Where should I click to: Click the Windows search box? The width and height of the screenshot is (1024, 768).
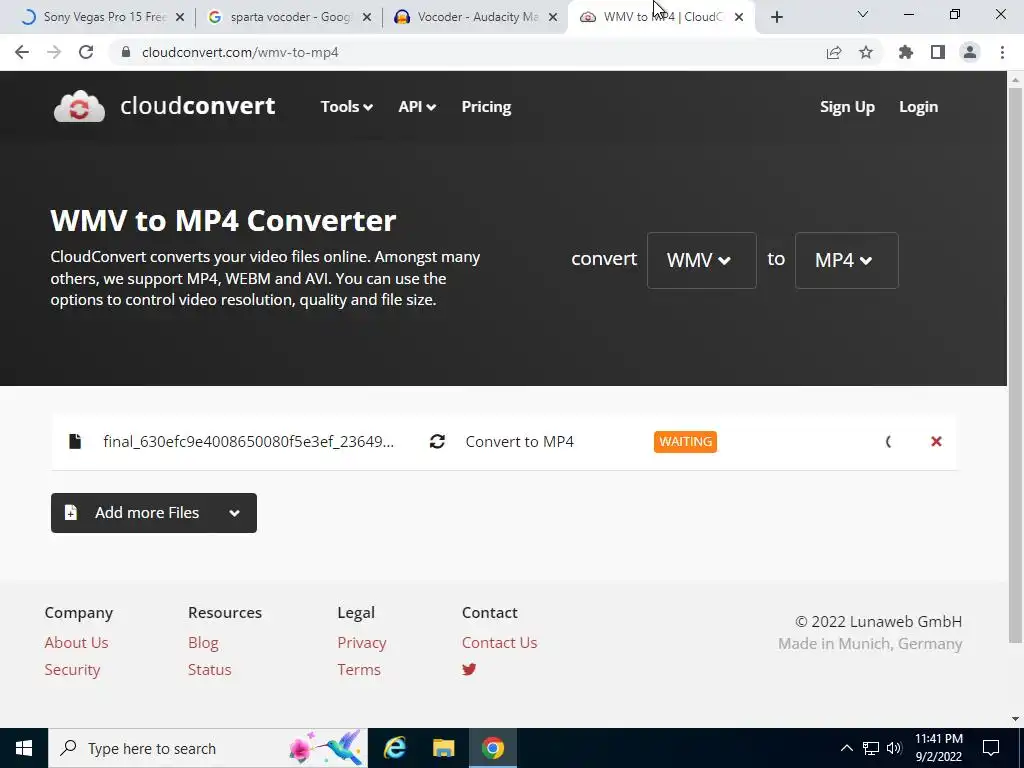[x=208, y=748]
